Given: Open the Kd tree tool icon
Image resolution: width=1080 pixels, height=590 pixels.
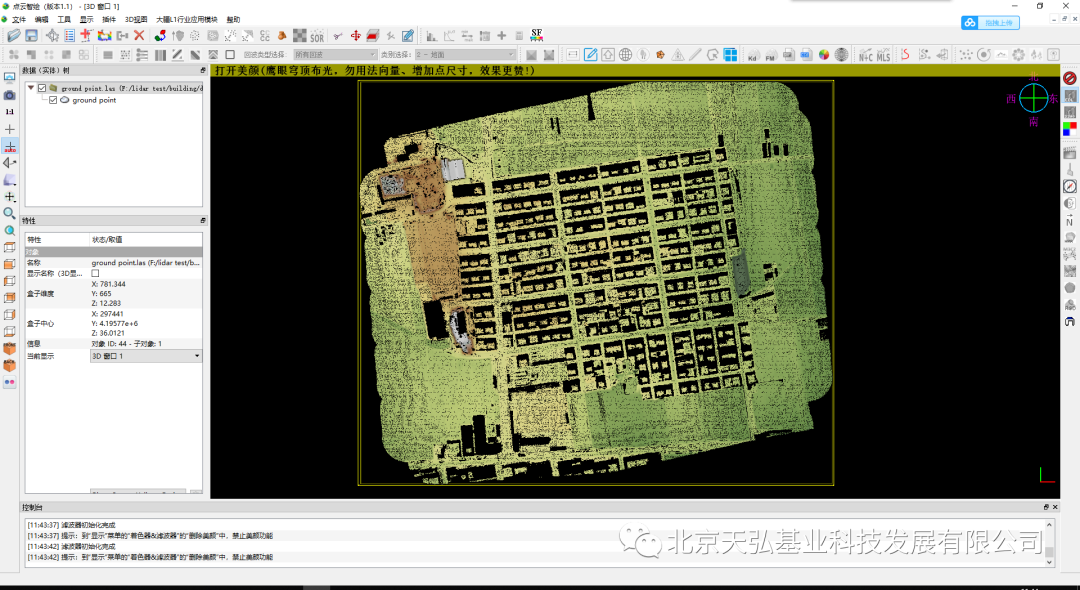Looking at the screenshot, I should click(x=753, y=54).
